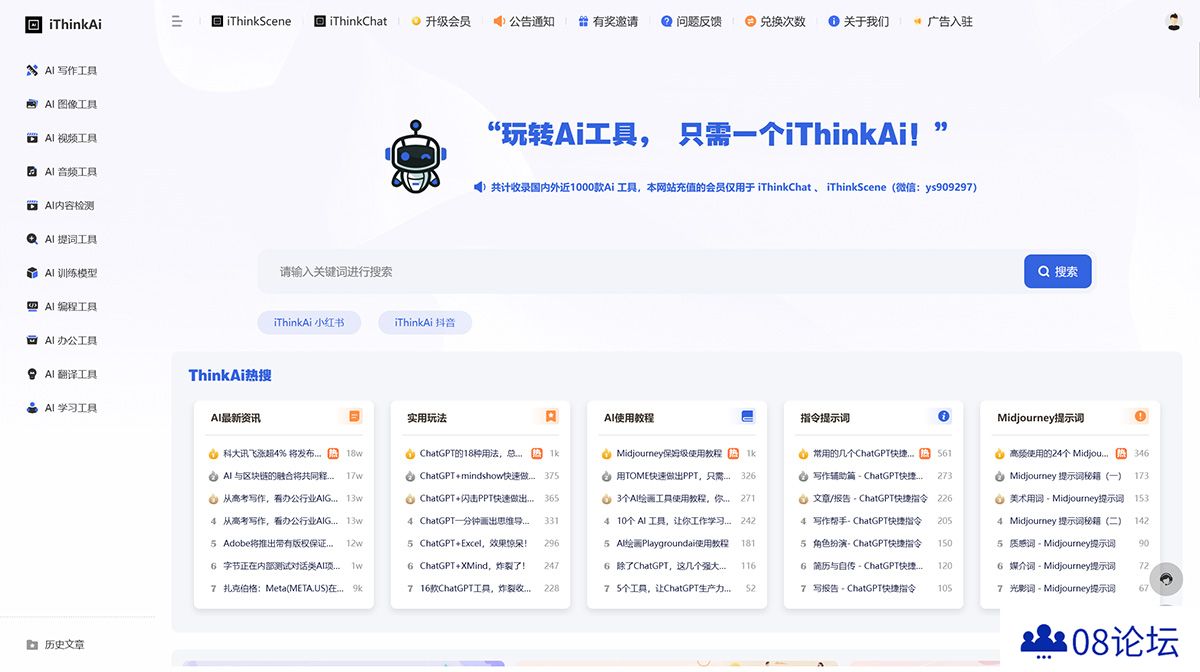Open 10个 AI 工具，让你工作学习 link

(x=674, y=521)
